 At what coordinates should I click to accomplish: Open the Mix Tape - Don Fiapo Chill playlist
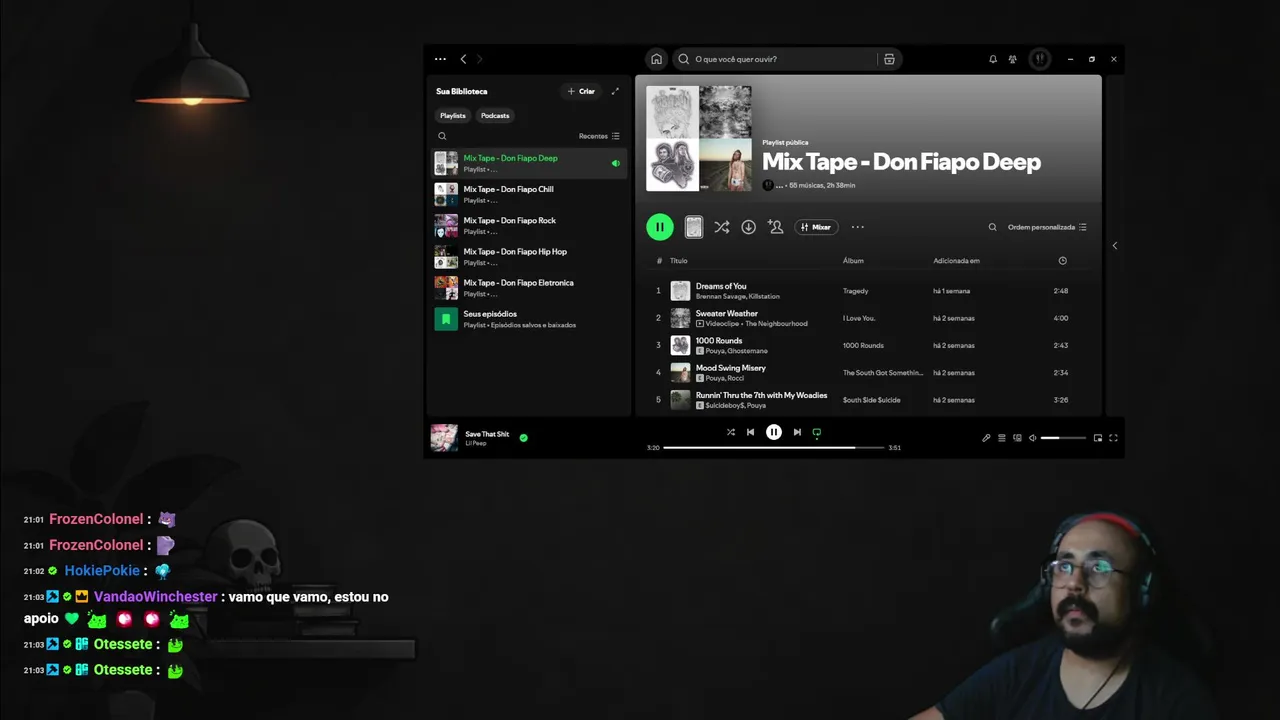[529, 194]
